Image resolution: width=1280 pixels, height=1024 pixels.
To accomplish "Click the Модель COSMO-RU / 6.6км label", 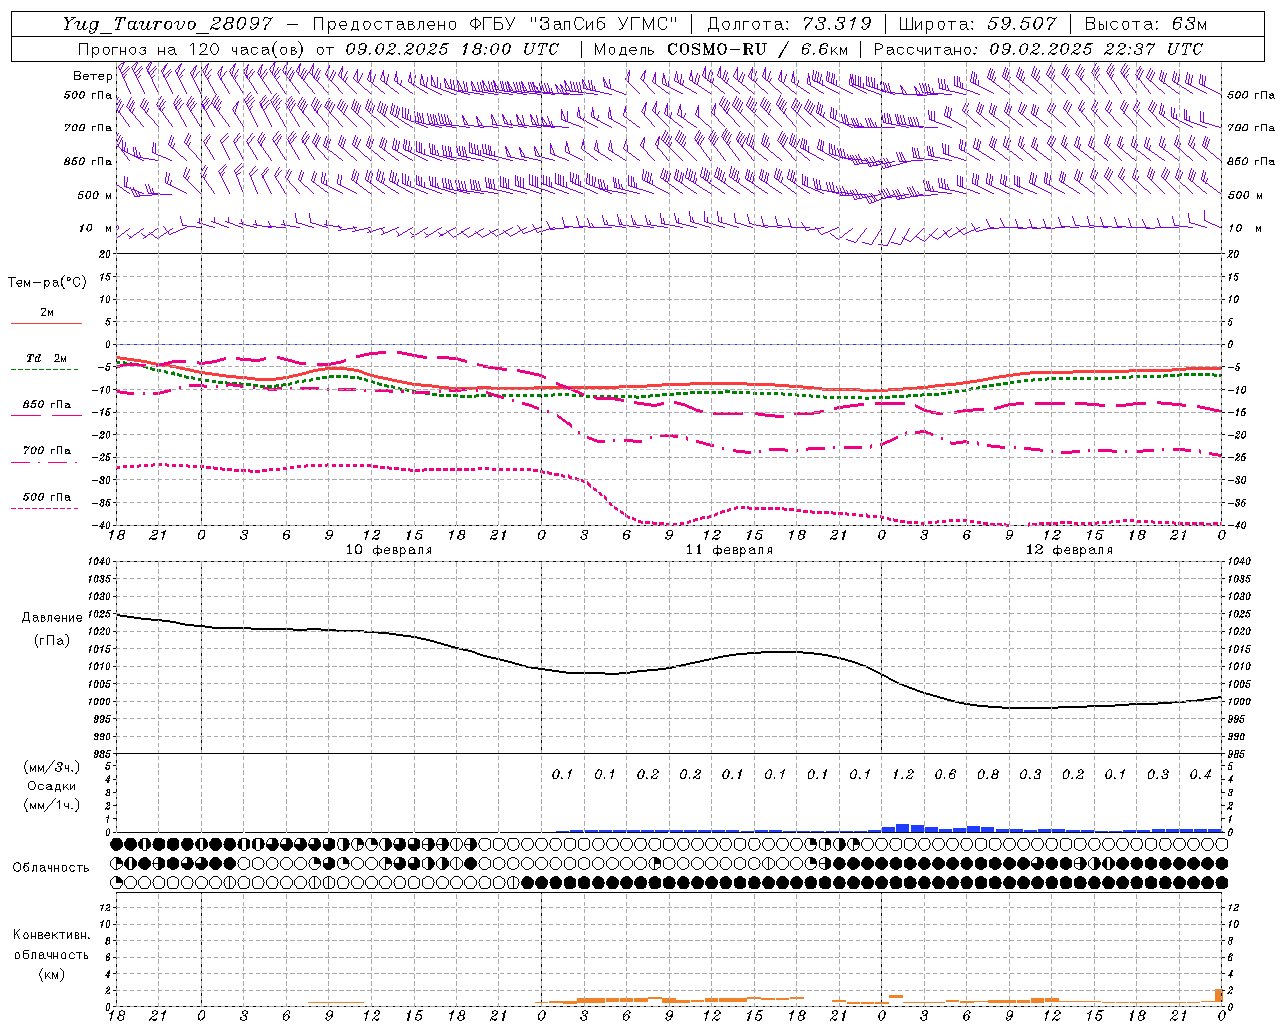I will (x=721, y=49).
